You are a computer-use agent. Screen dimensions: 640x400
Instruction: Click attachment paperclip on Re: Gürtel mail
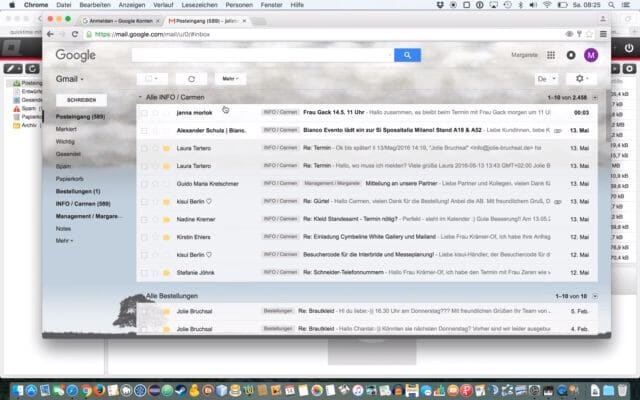tap(558, 202)
